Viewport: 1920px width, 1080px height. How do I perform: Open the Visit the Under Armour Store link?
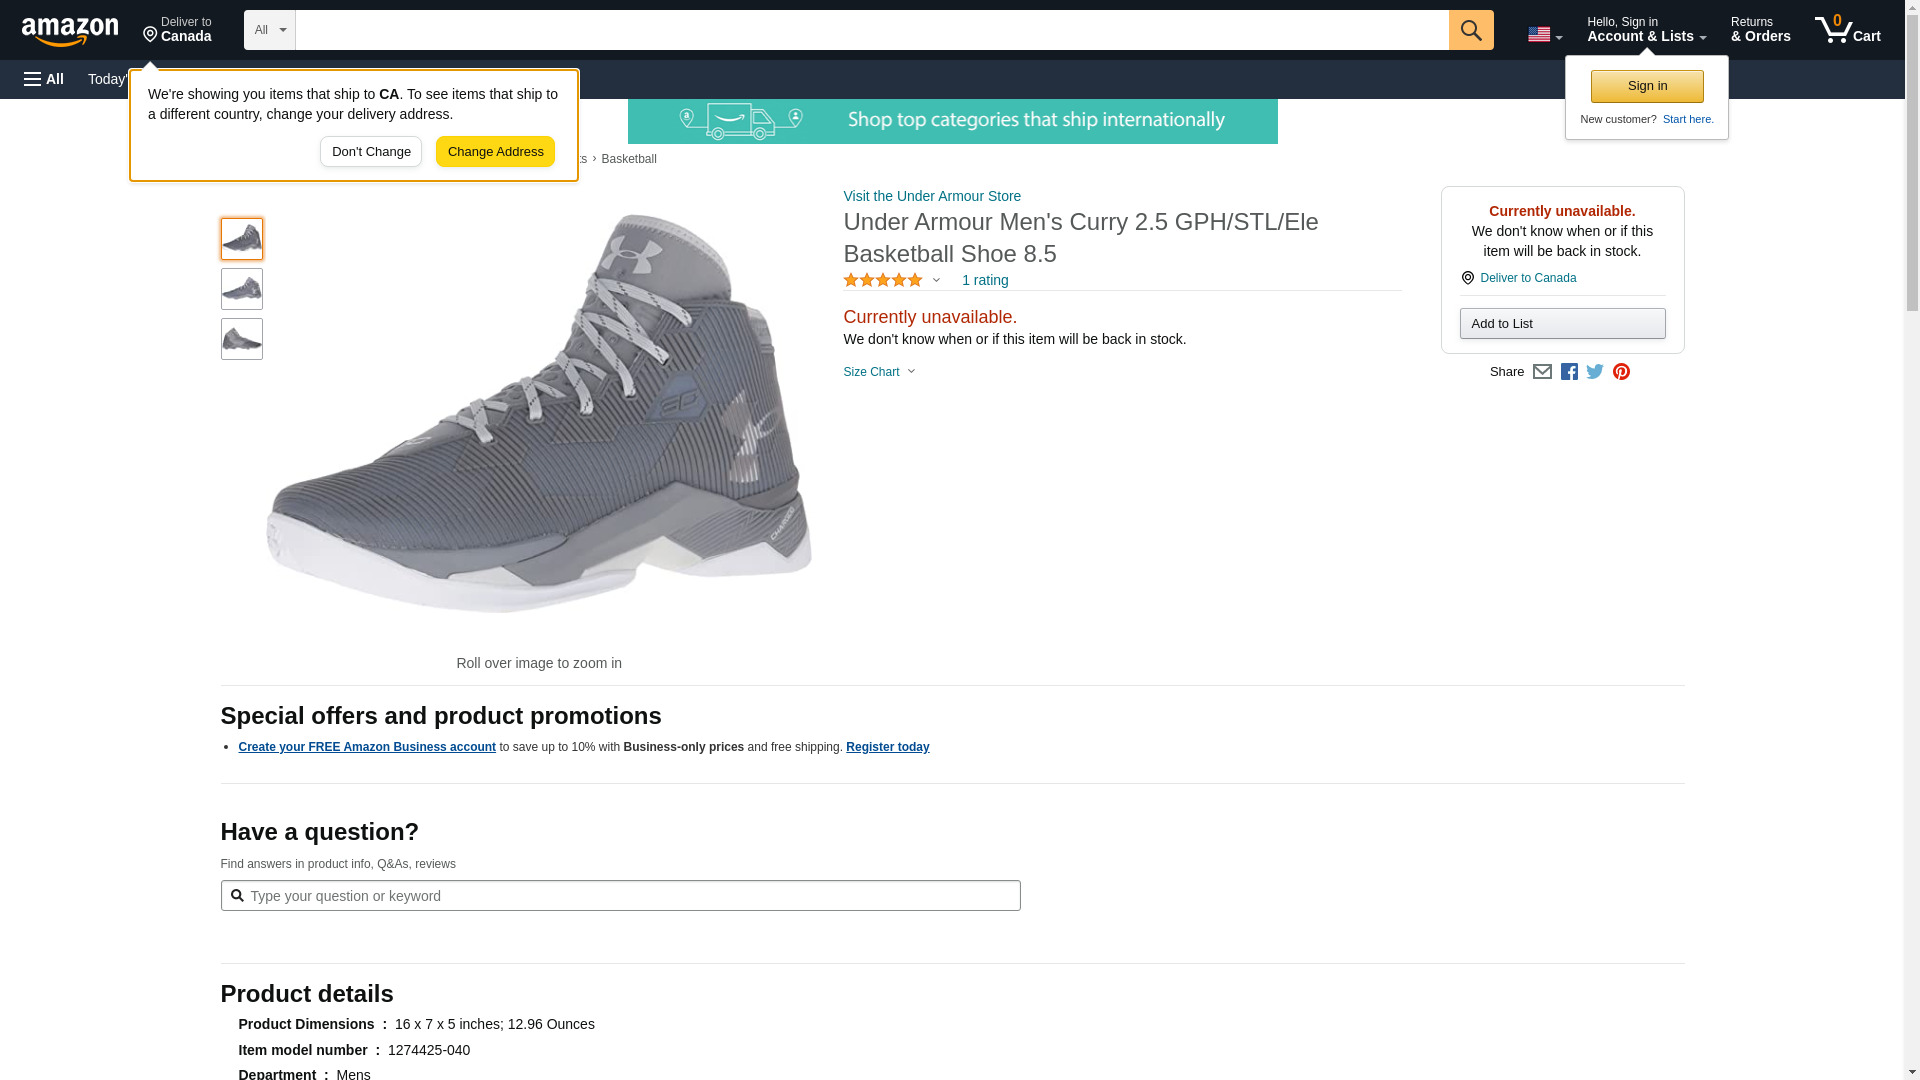point(932,196)
